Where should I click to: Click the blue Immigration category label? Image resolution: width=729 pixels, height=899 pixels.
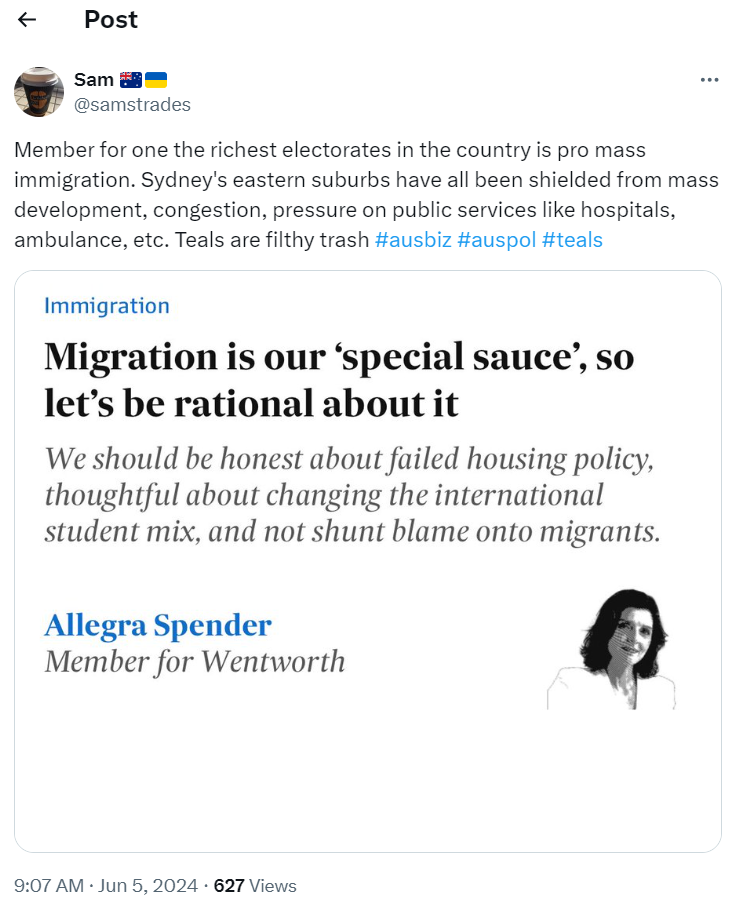[107, 306]
